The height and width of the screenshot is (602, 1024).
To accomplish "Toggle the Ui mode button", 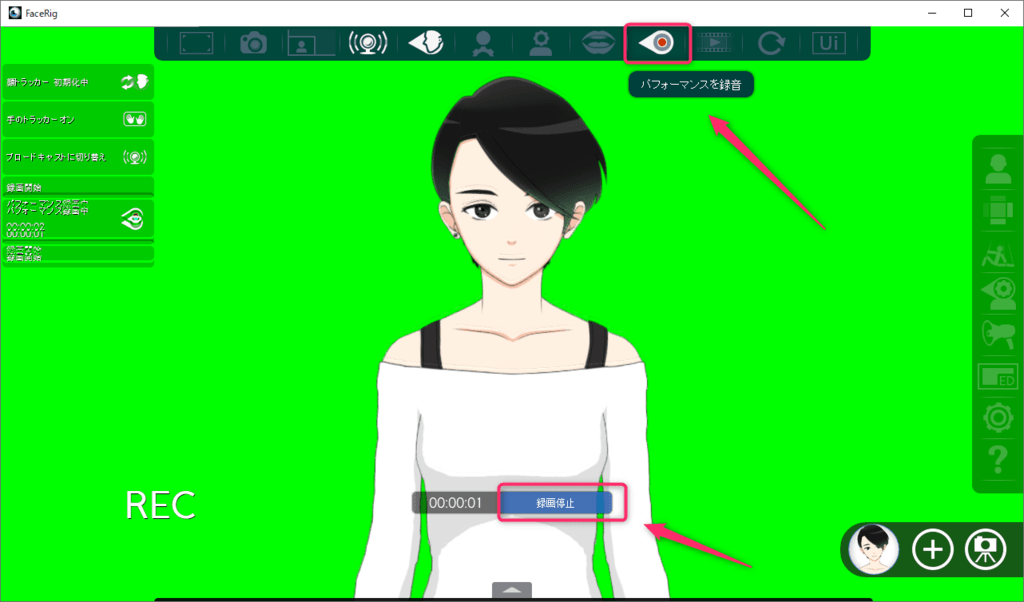I will pos(829,43).
